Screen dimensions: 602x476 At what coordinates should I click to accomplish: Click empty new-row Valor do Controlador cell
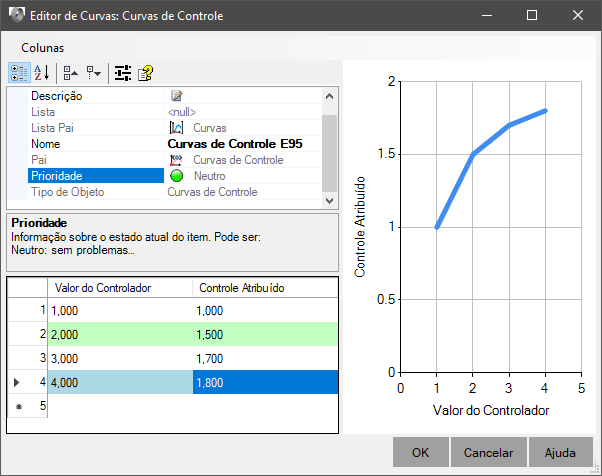[120, 406]
